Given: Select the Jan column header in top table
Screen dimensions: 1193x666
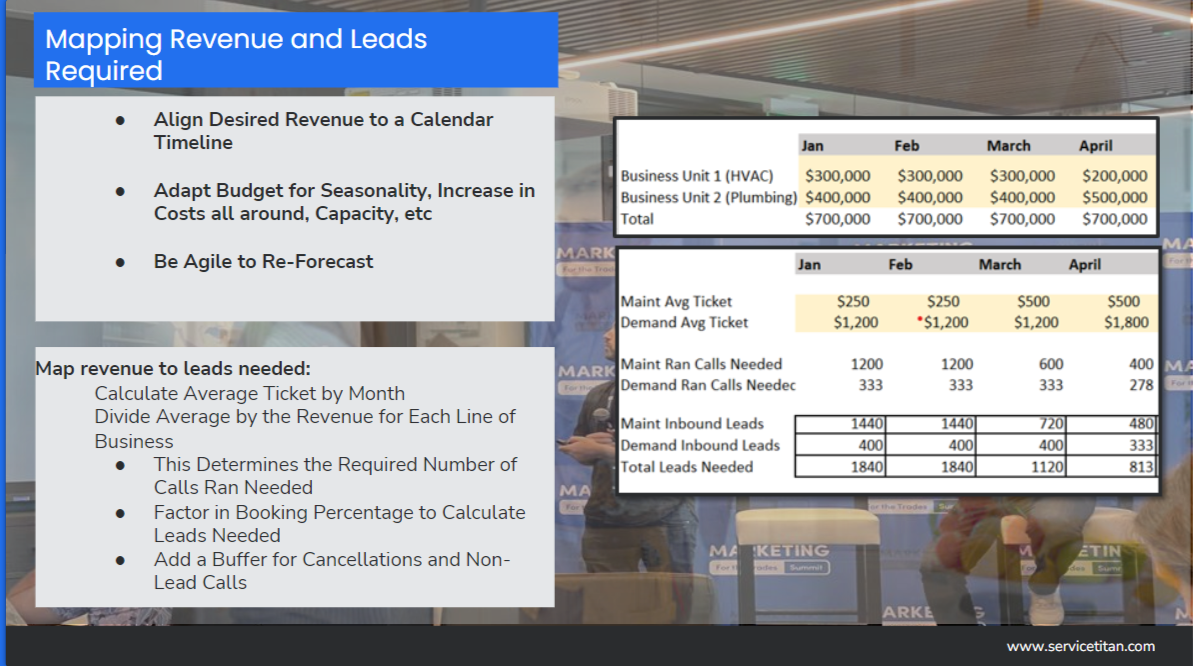Looking at the screenshot, I should (812, 145).
